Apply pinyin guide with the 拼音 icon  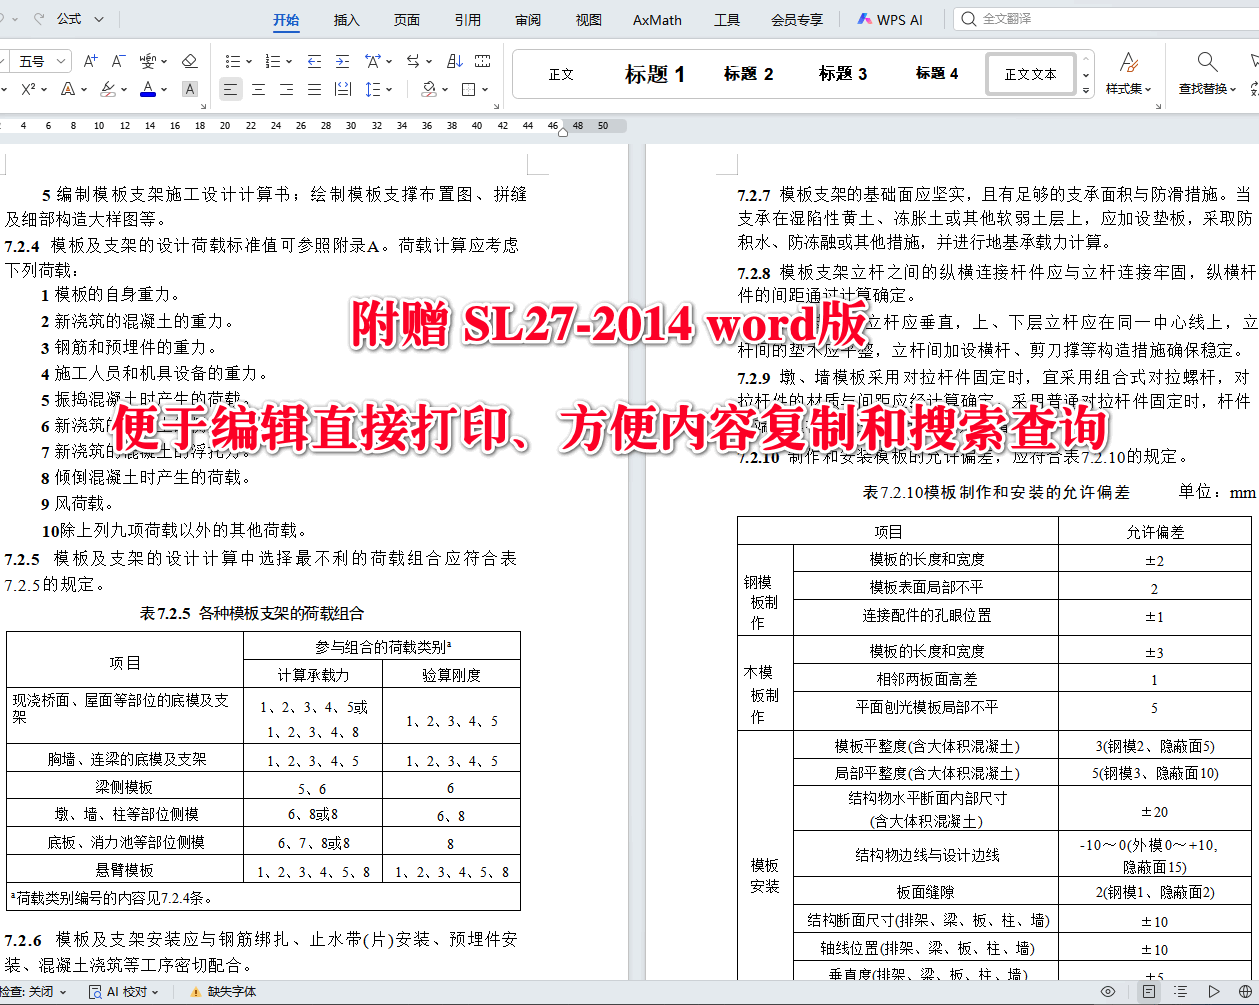coord(148,60)
